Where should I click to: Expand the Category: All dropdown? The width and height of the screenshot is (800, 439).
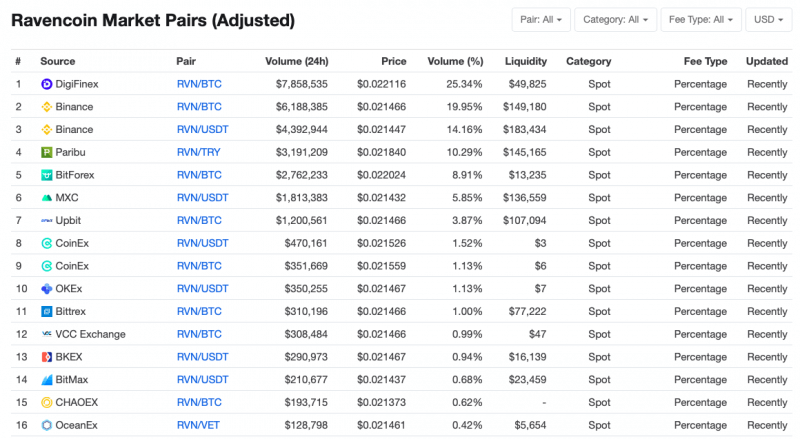tap(617, 19)
